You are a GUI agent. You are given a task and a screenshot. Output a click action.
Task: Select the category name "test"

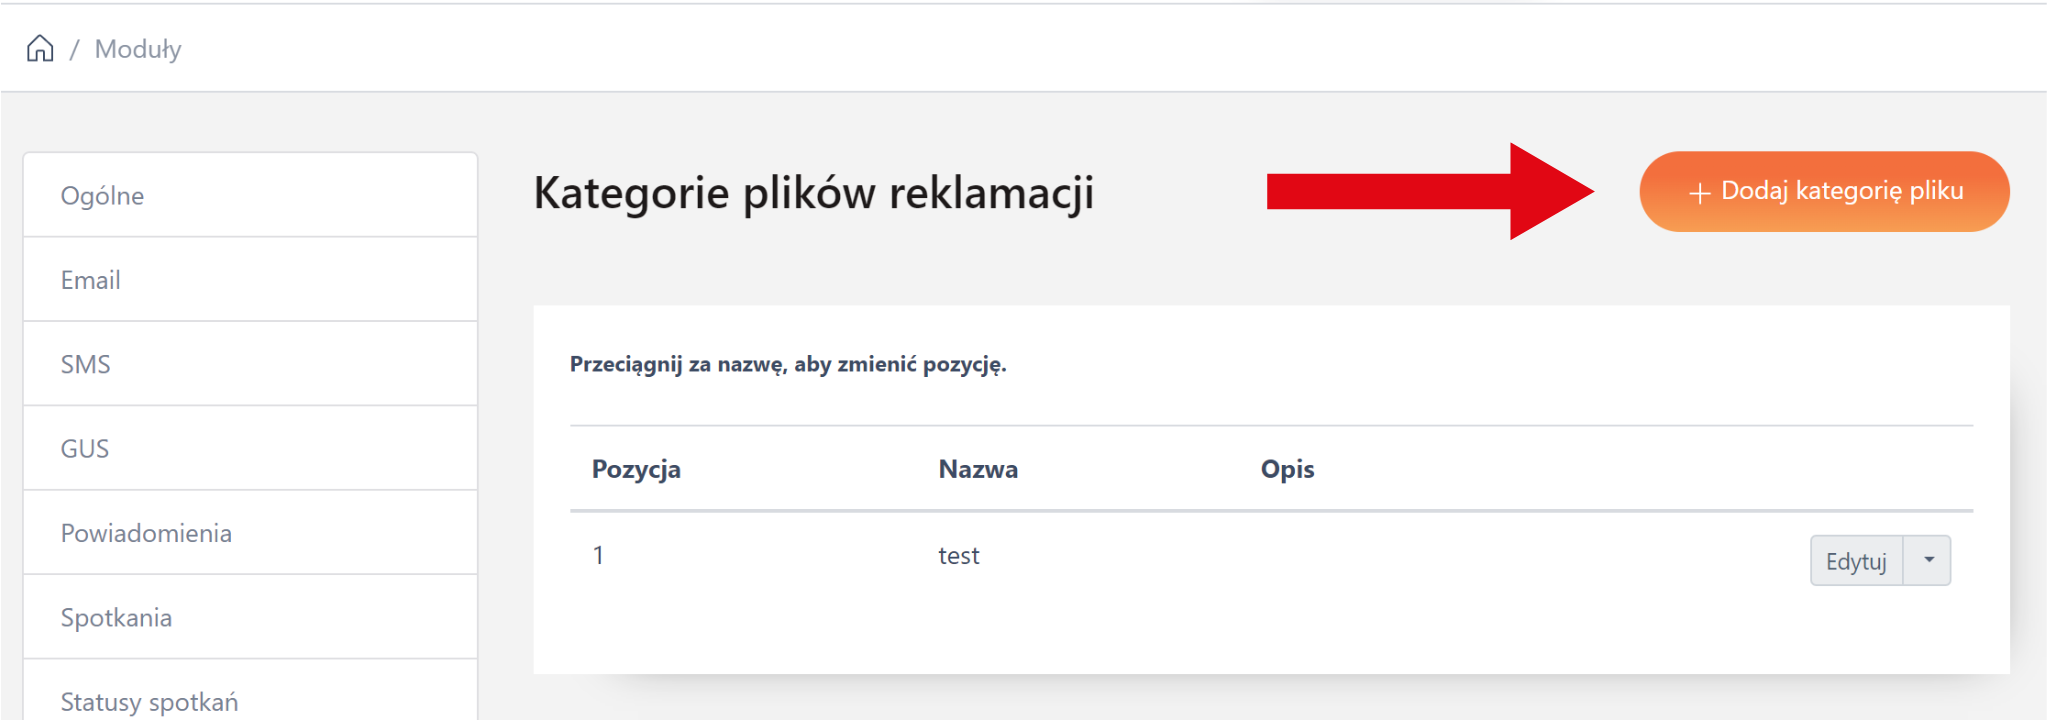point(958,556)
